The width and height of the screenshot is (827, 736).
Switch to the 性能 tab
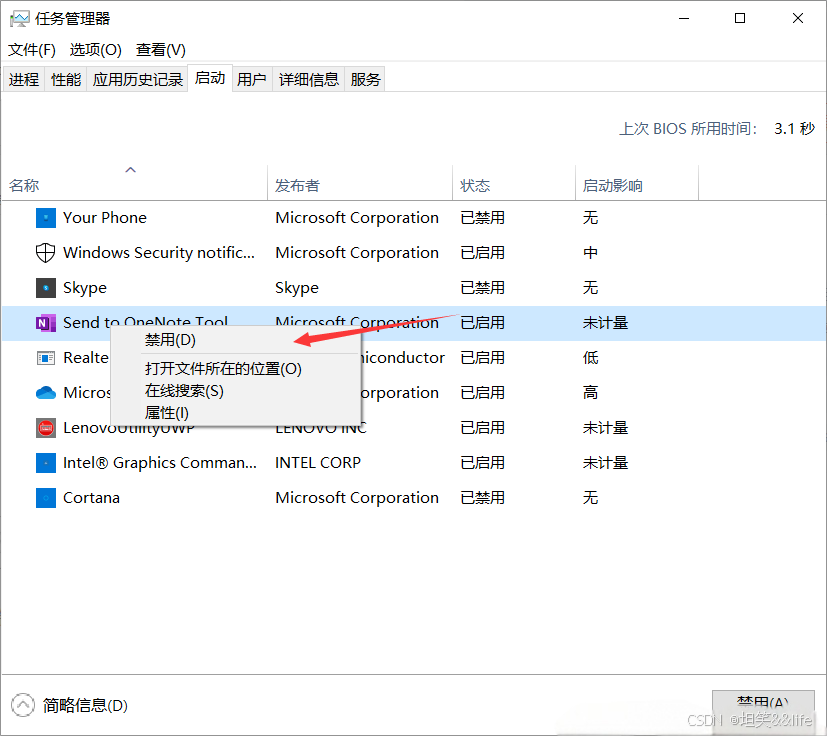point(66,80)
